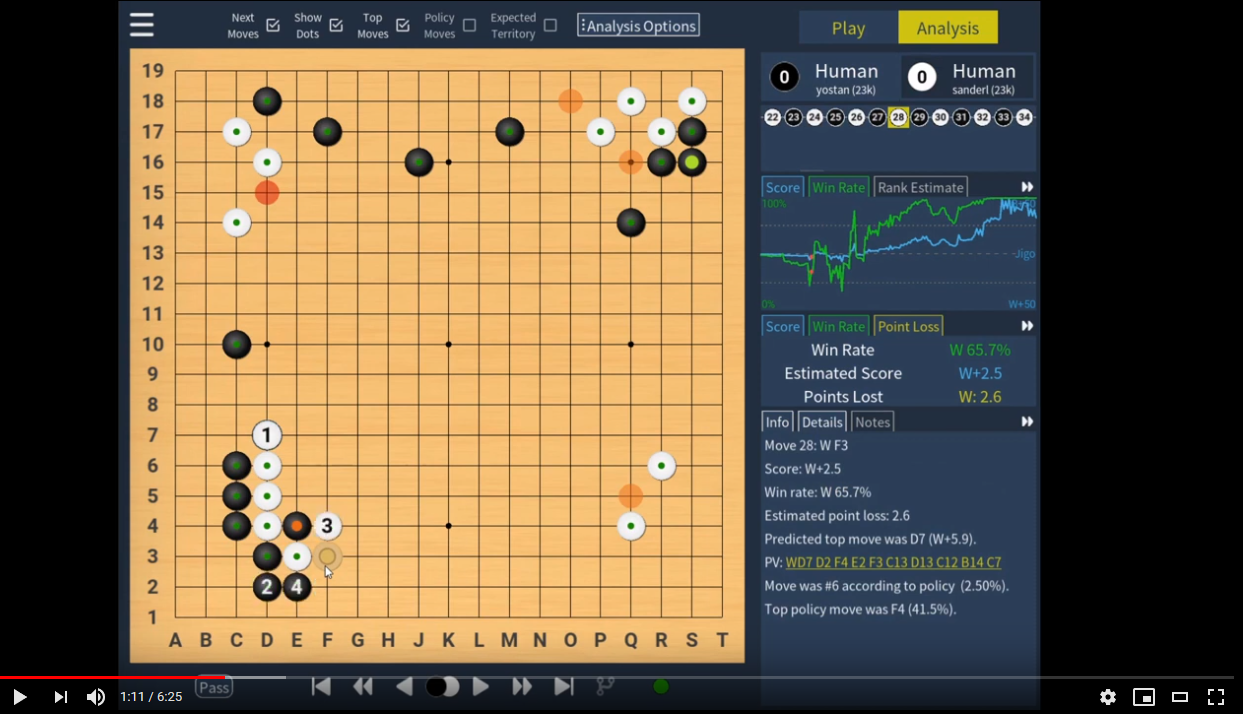Click the white player stone icon for sanderl

click(x=922, y=77)
